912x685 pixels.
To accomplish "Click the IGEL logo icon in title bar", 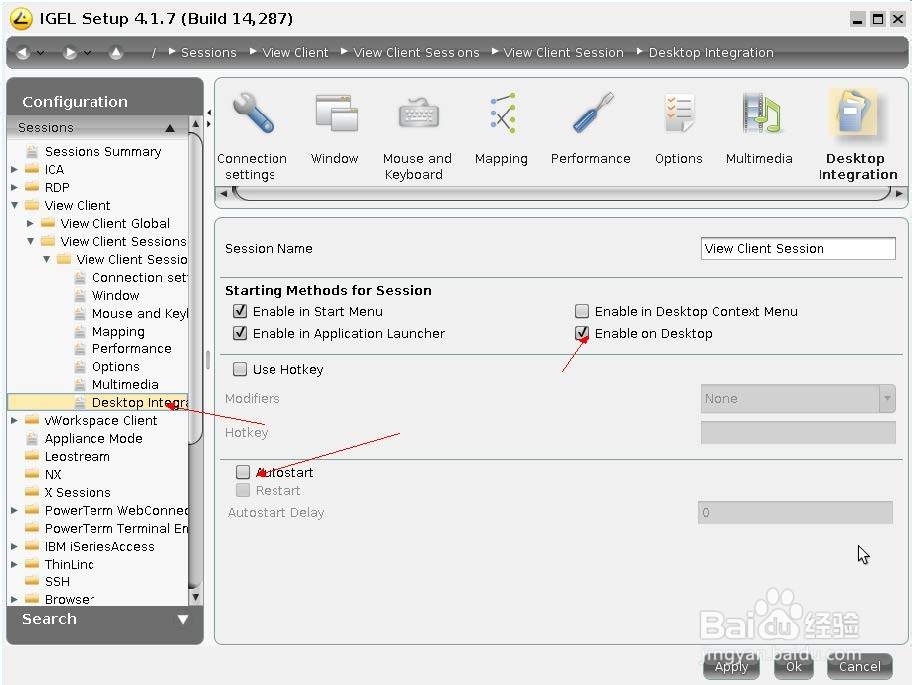I will [x=21, y=19].
